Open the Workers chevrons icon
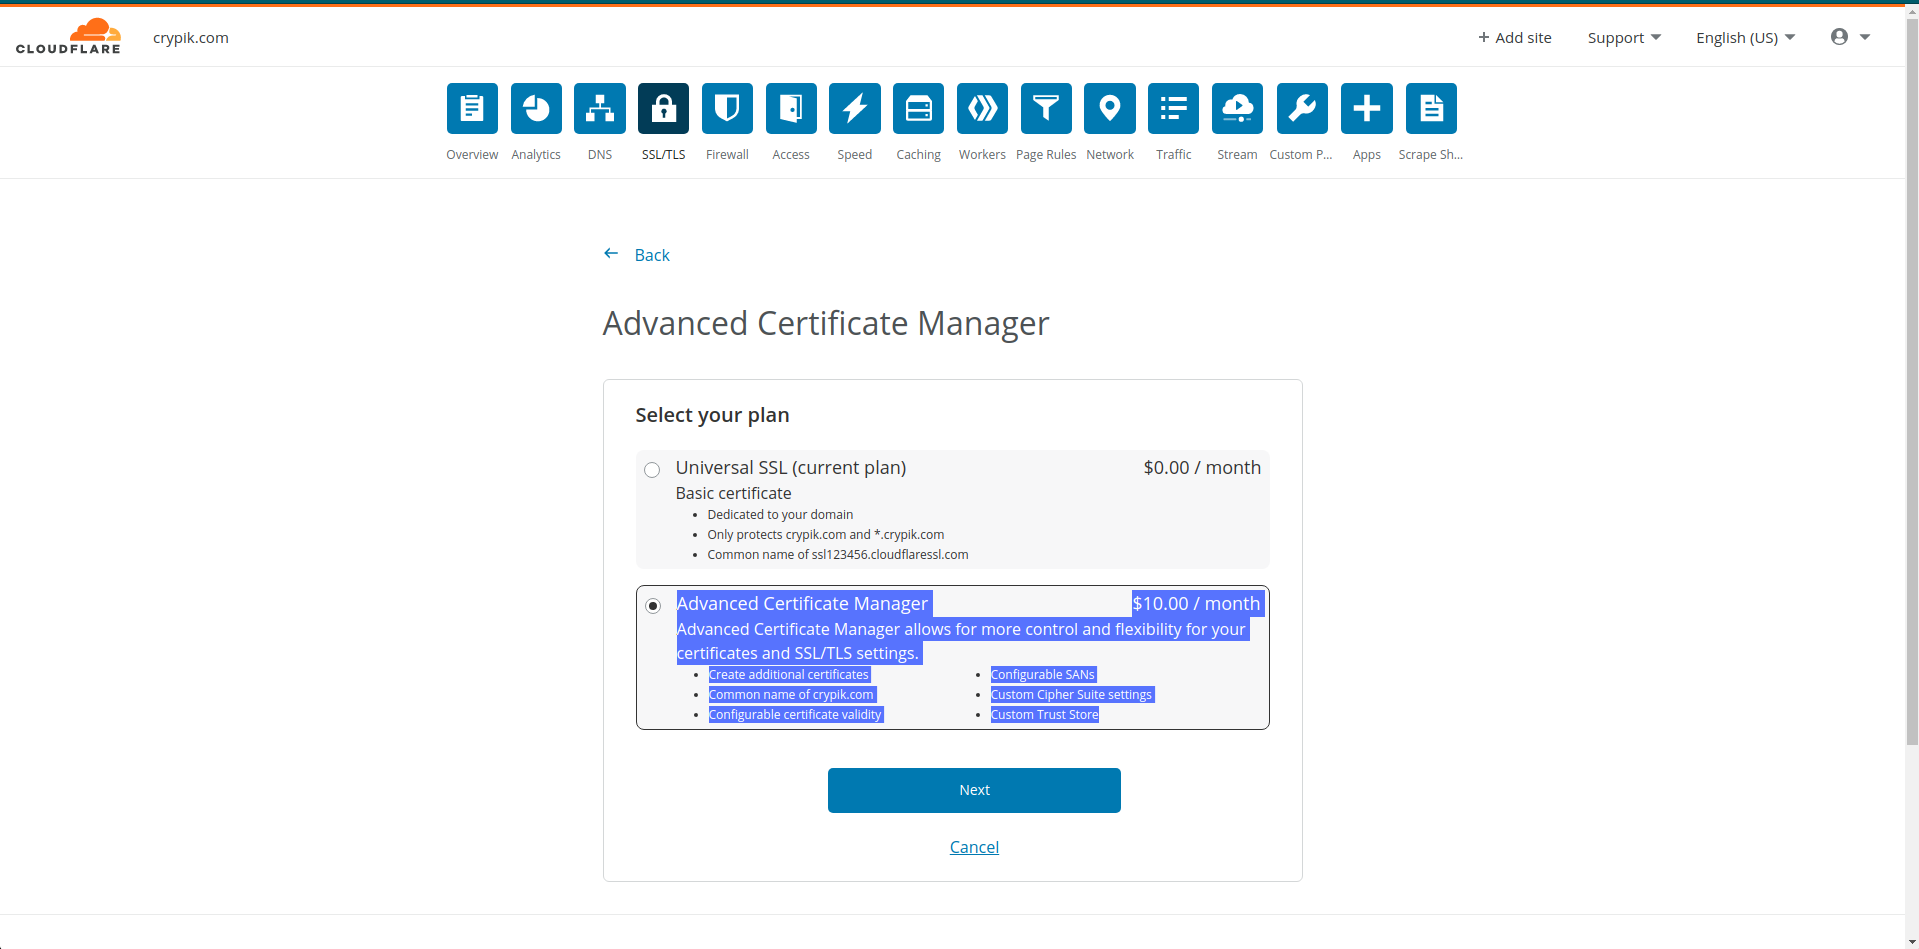 982,108
